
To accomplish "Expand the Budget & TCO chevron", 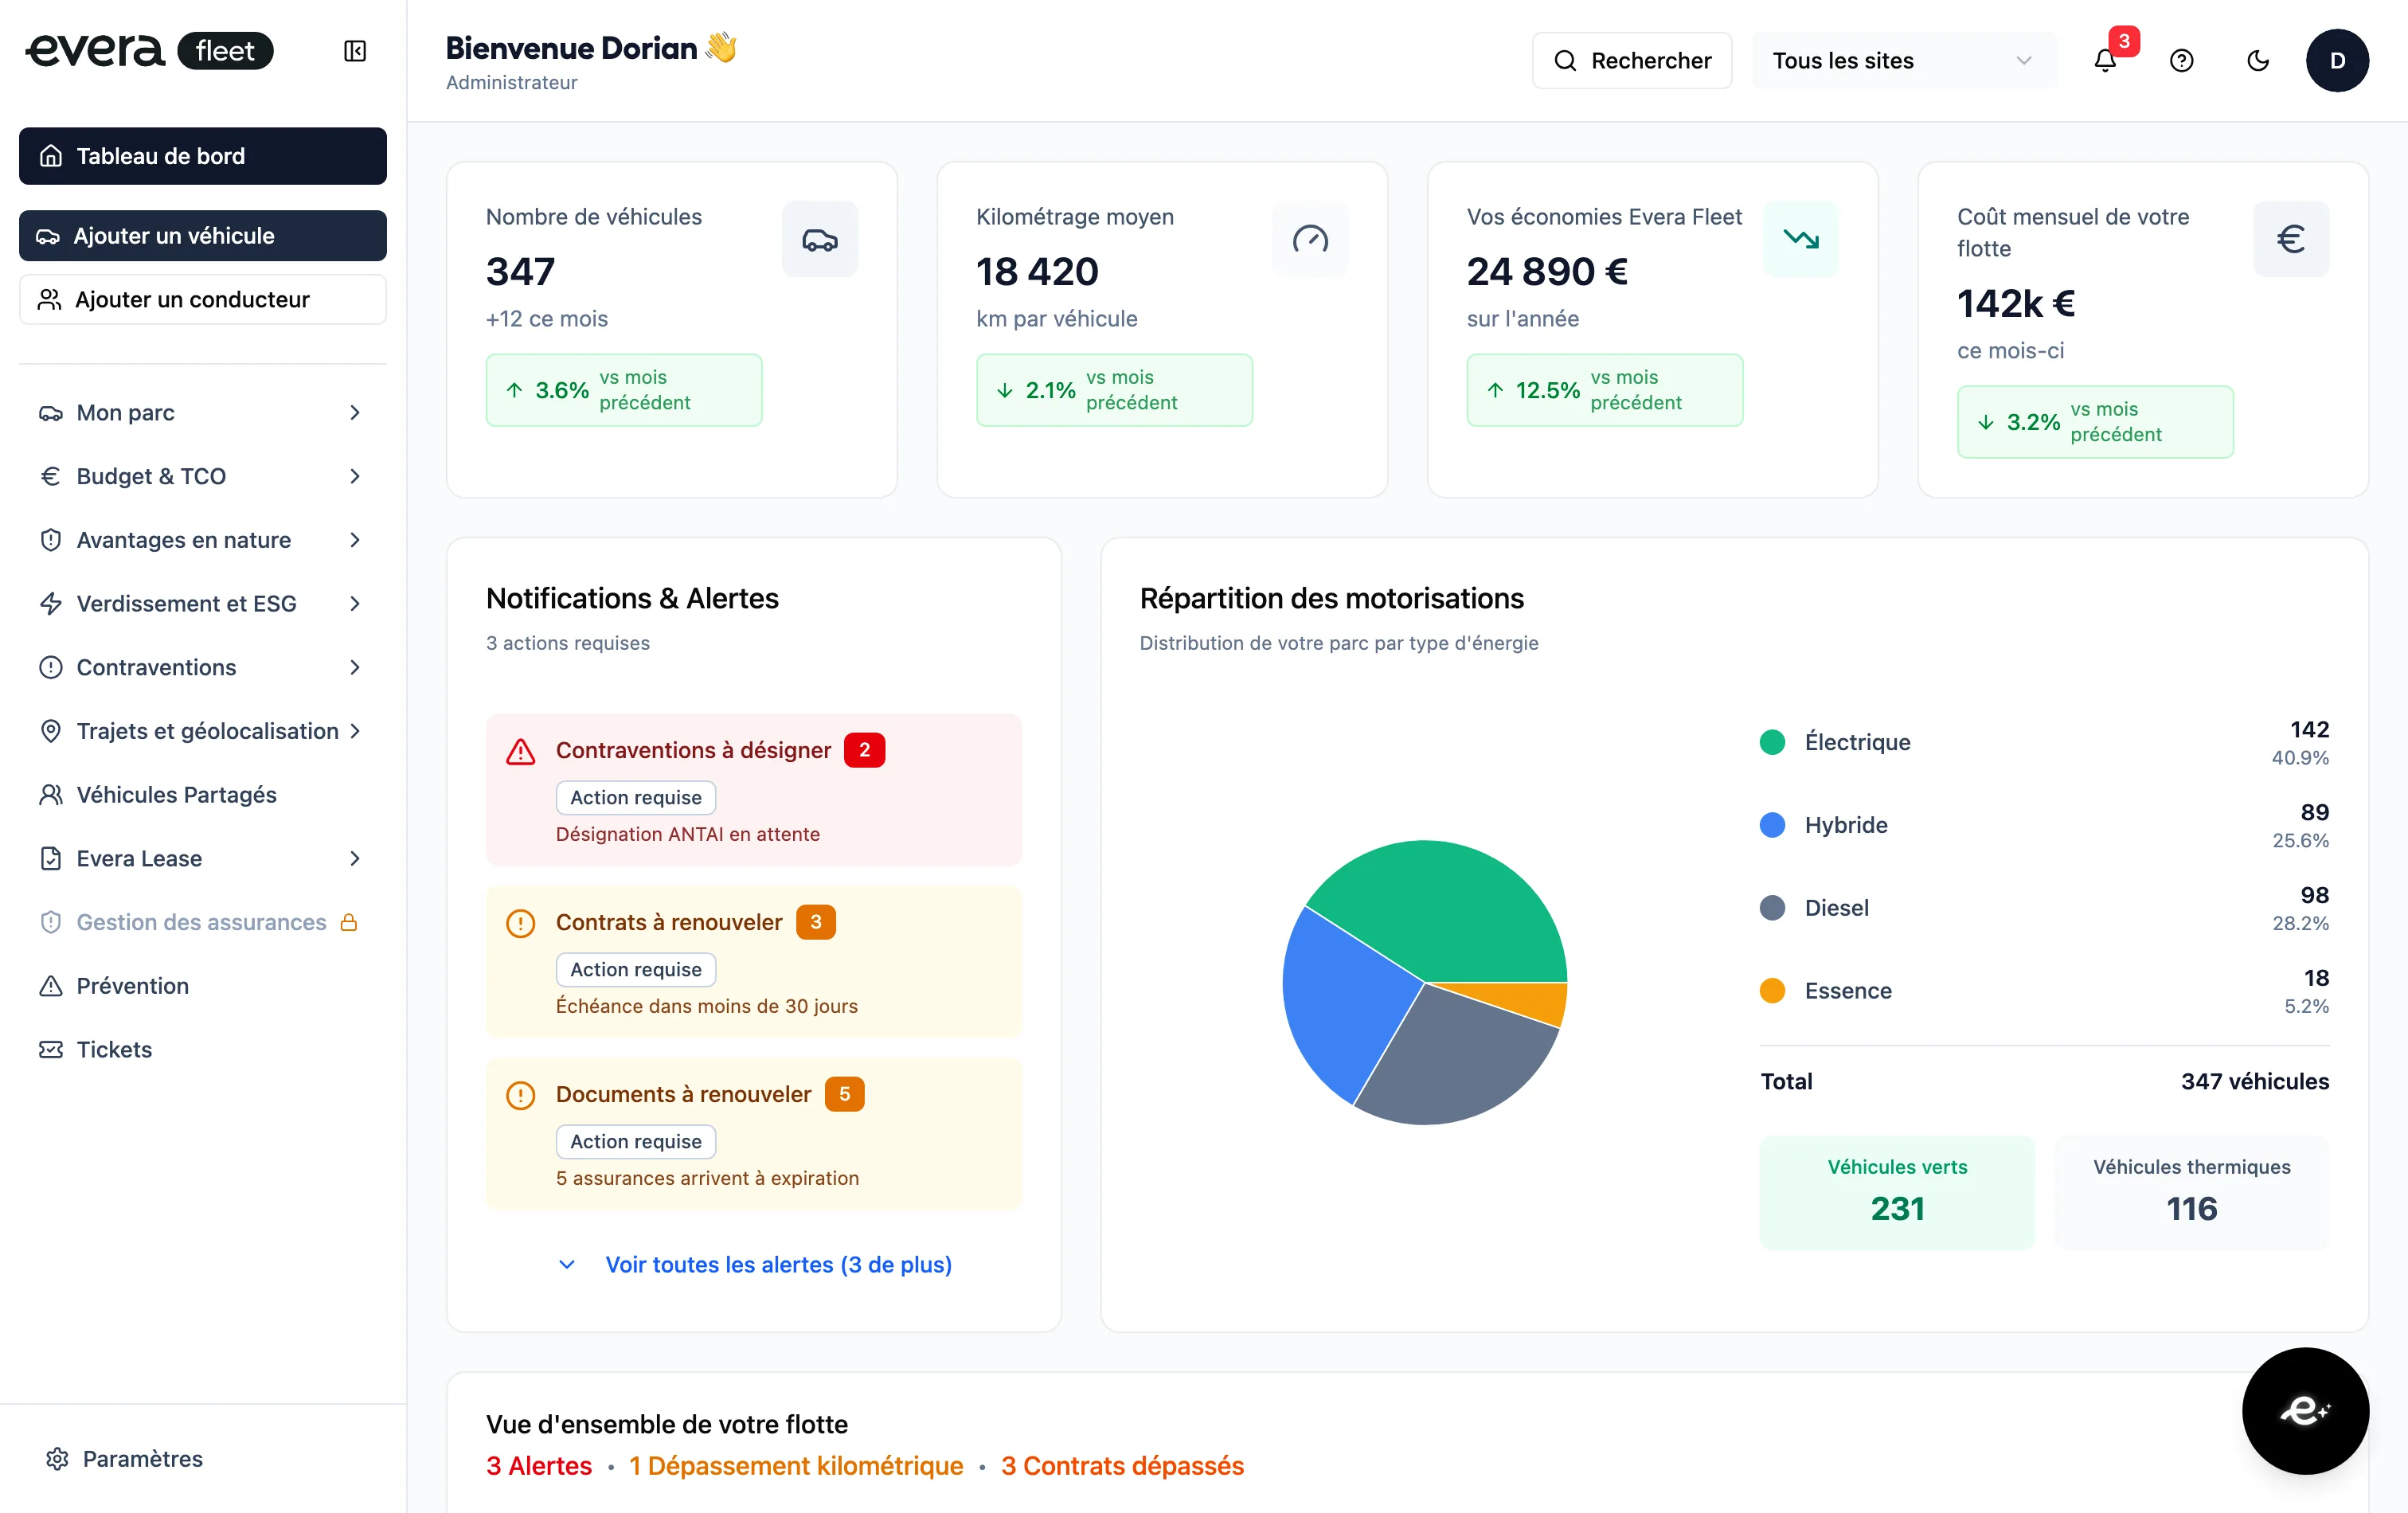I will tap(355, 476).
